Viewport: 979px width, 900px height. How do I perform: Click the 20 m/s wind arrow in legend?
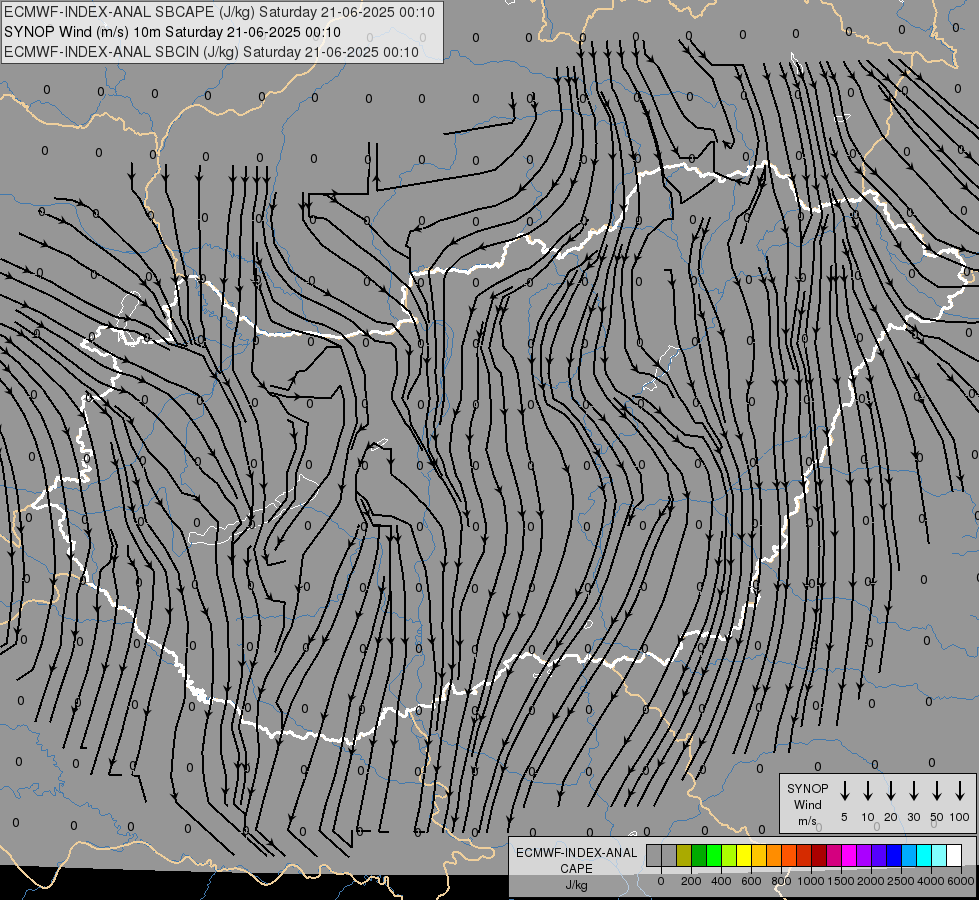tap(891, 791)
